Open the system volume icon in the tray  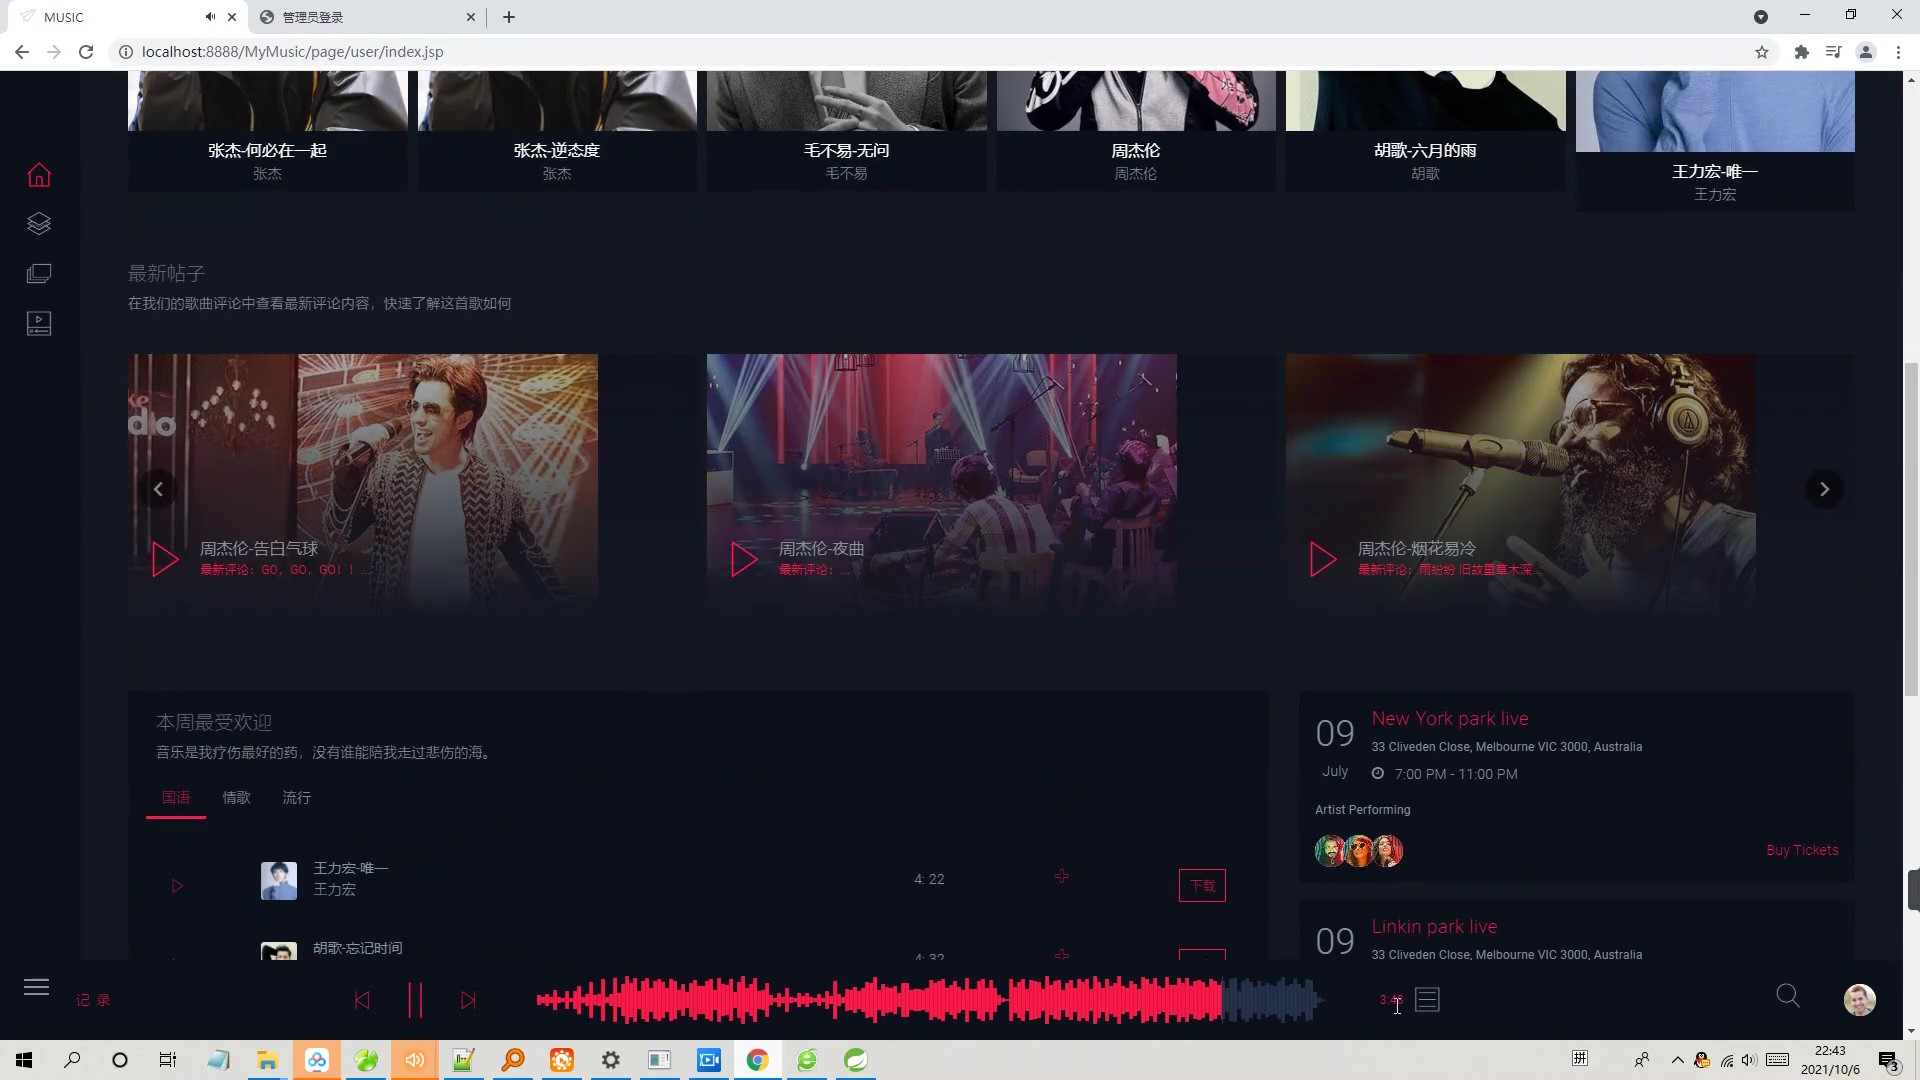[x=1749, y=1060]
